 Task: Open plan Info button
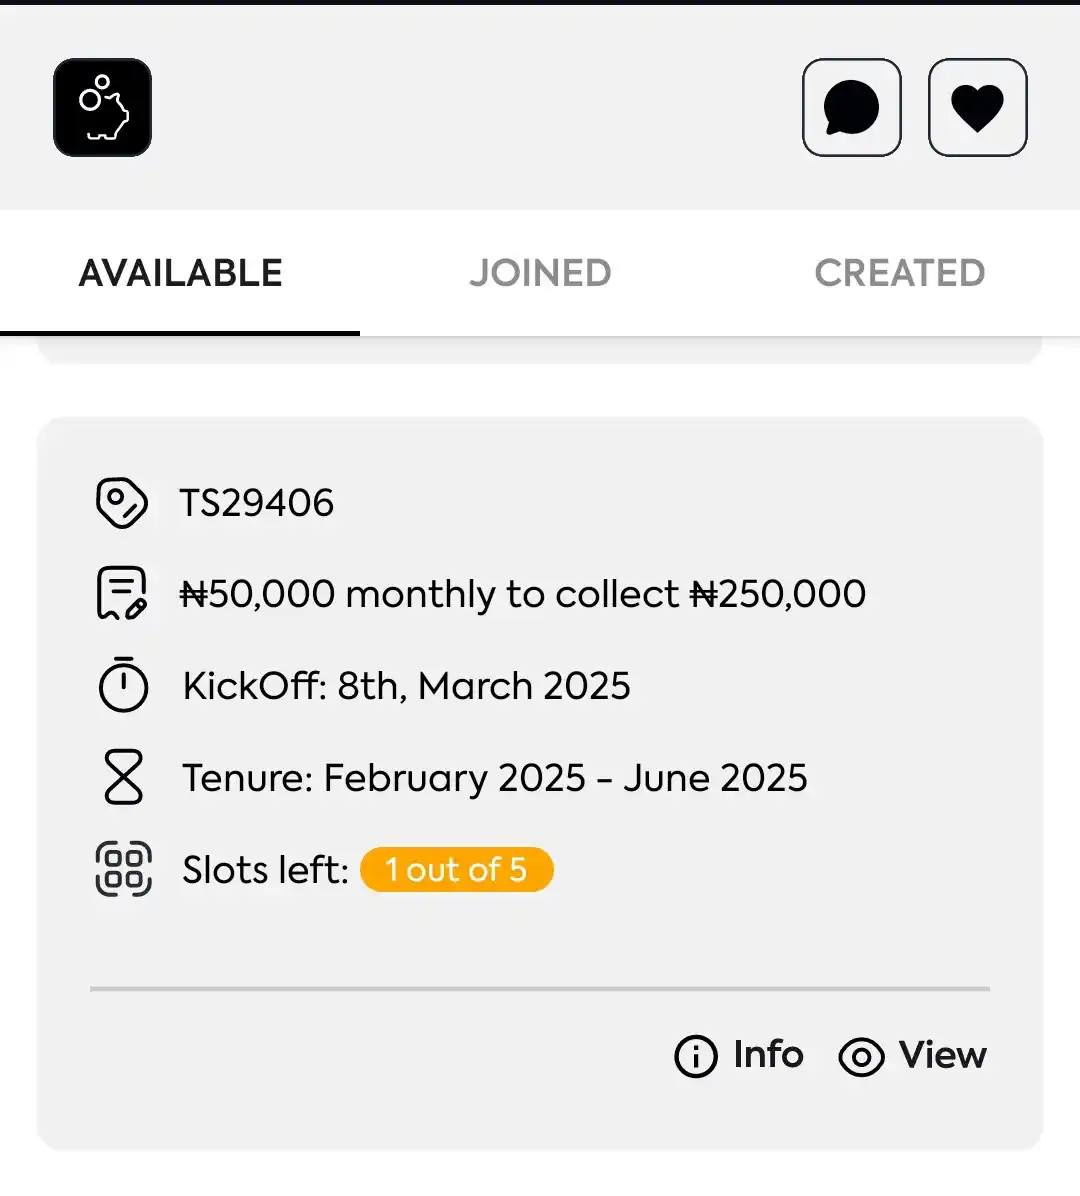coord(739,1056)
